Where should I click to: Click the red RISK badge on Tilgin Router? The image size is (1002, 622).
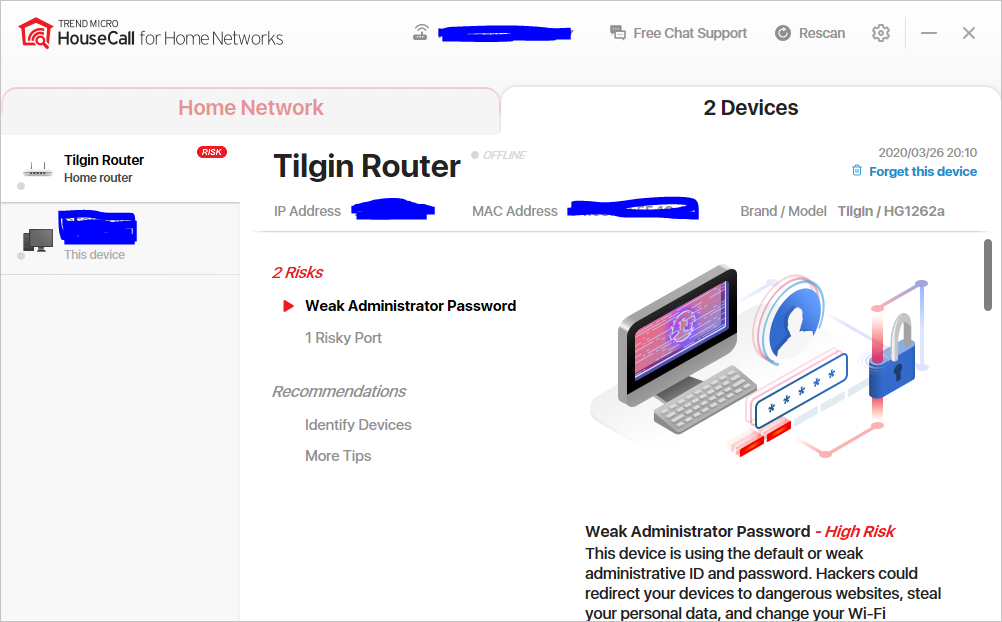212,152
